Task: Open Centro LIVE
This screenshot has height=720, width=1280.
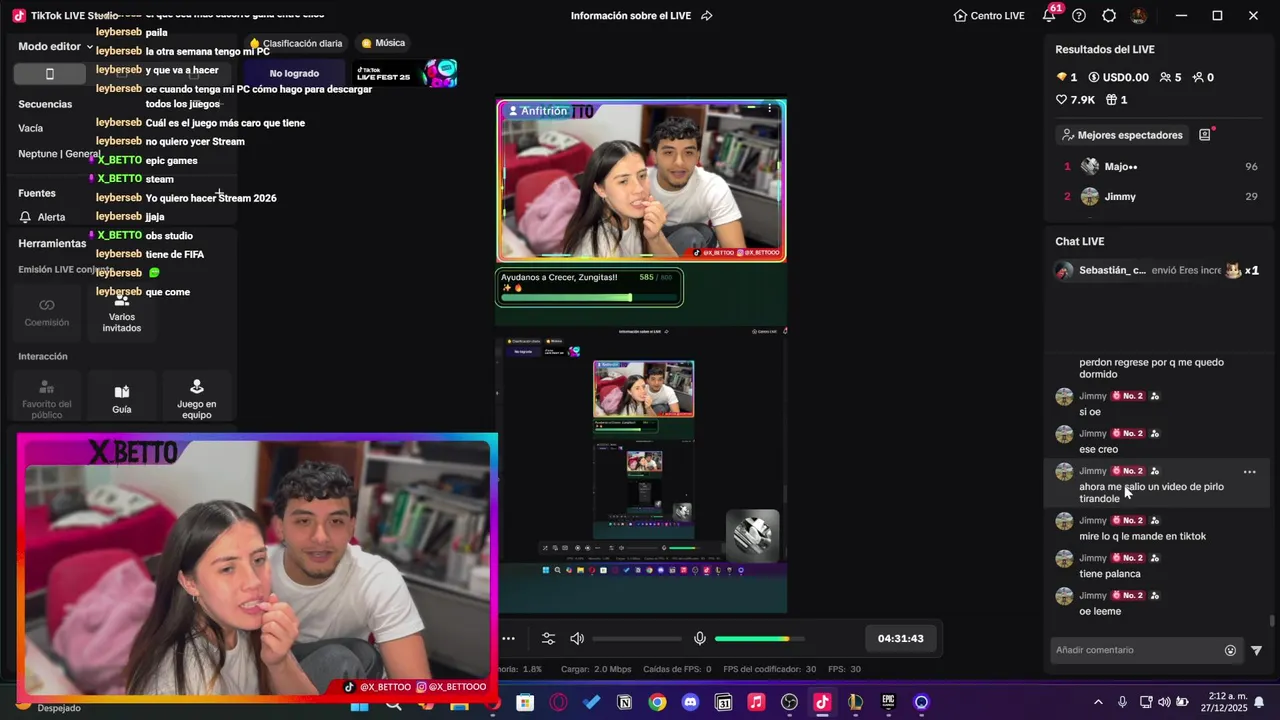Action: click(x=989, y=16)
